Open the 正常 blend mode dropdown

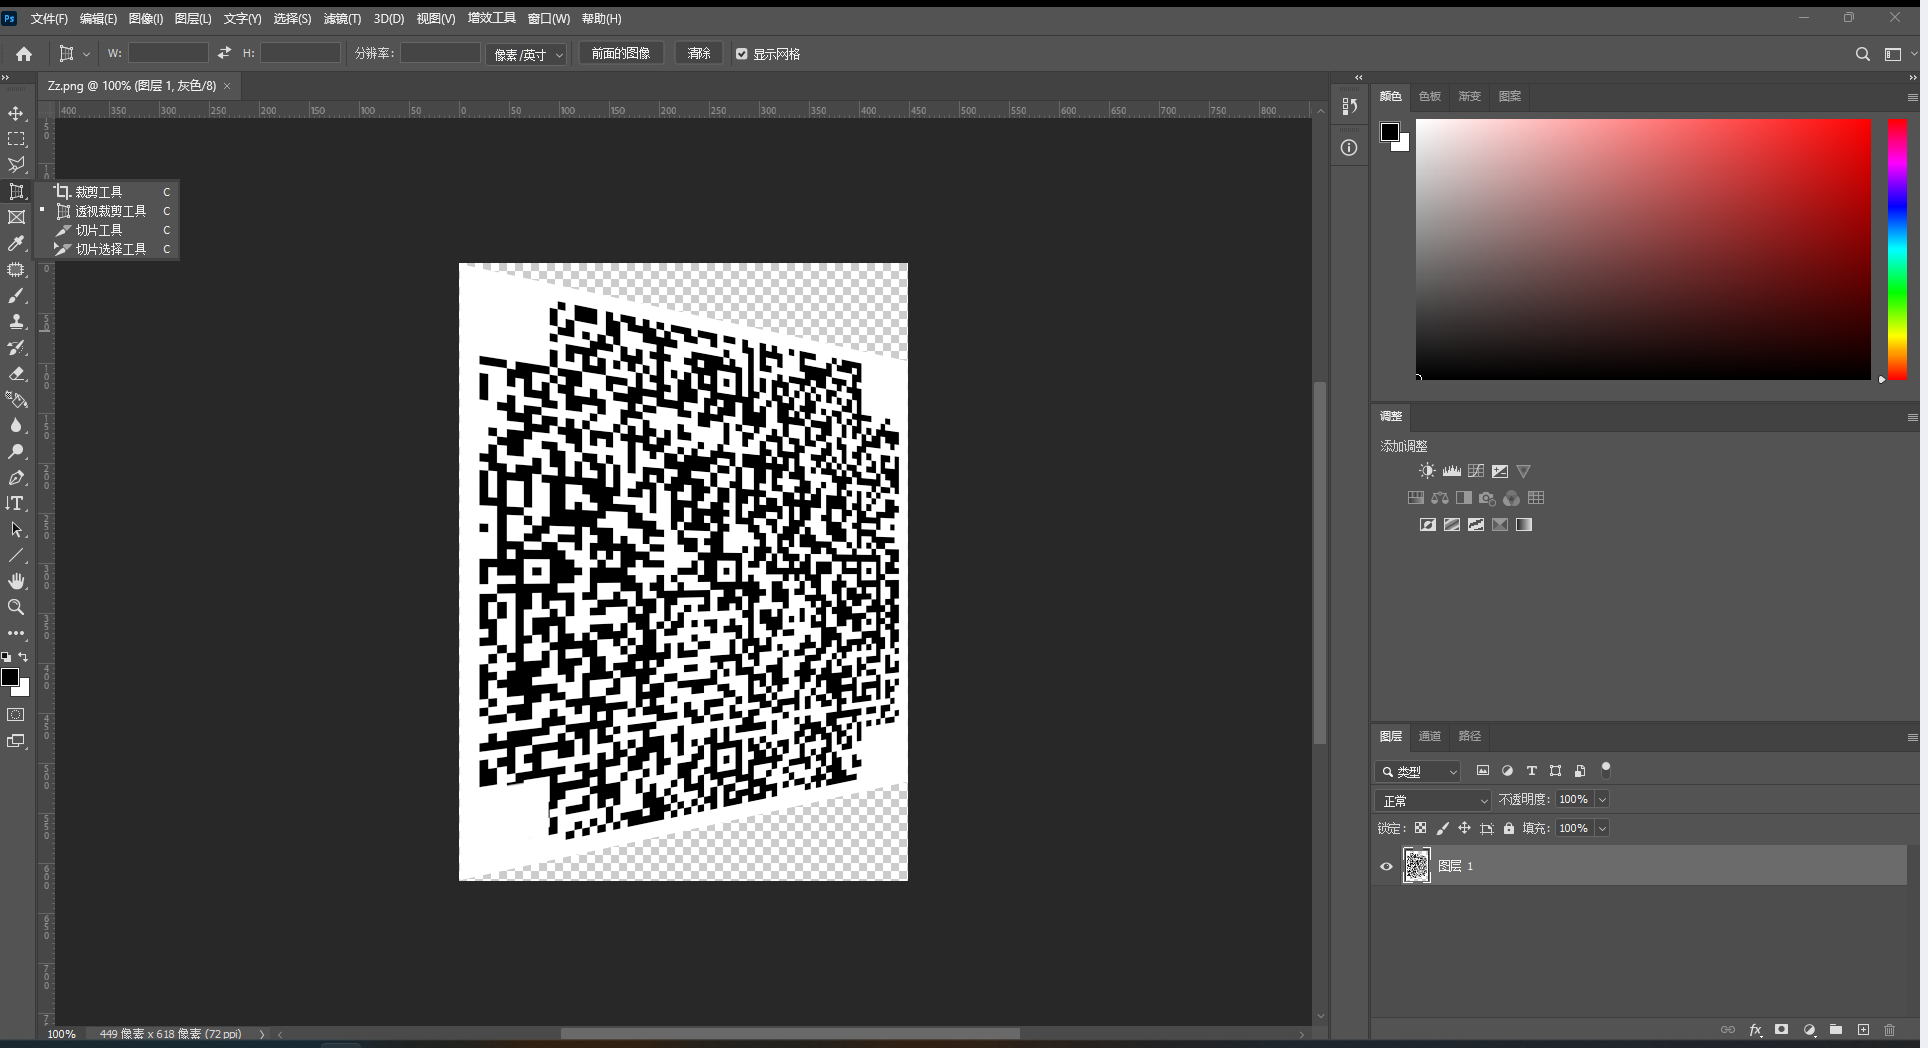pyautogui.click(x=1433, y=800)
